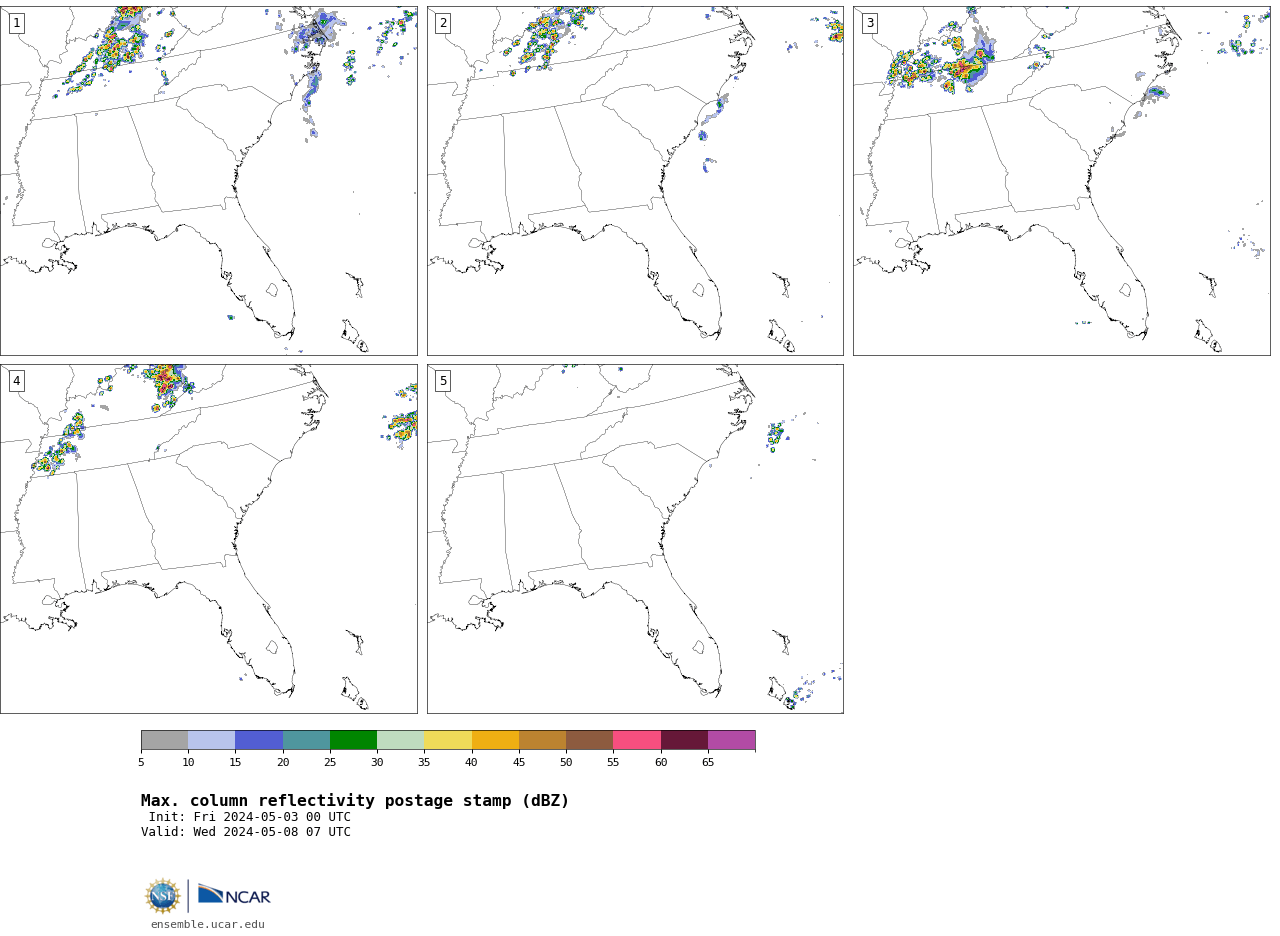This screenshot has width=1280, height=936.
Task: Open ensemble member 4 map thumbnail
Action: (x=208, y=539)
